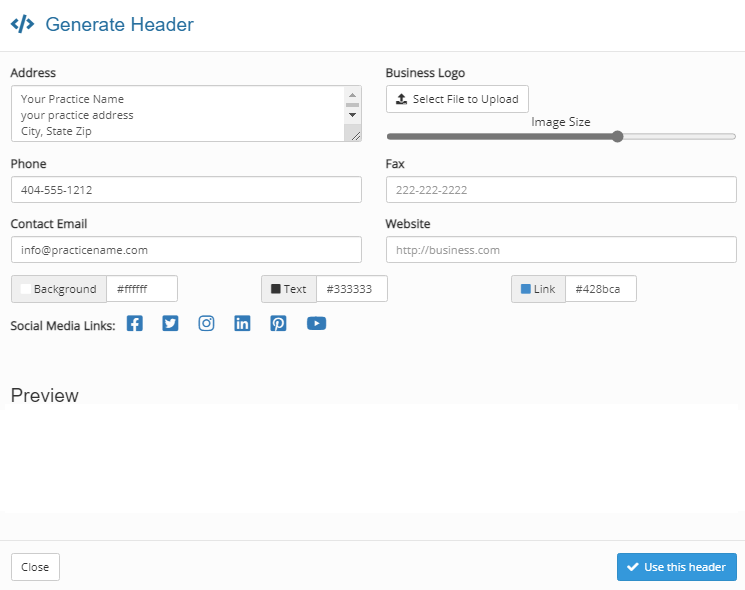
Task: Click the LinkedIn social media icon
Action: (242, 324)
